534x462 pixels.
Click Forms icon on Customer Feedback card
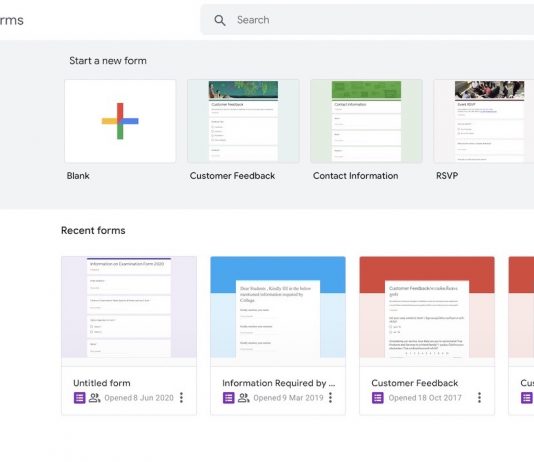pyautogui.click(x=378, y=398)
